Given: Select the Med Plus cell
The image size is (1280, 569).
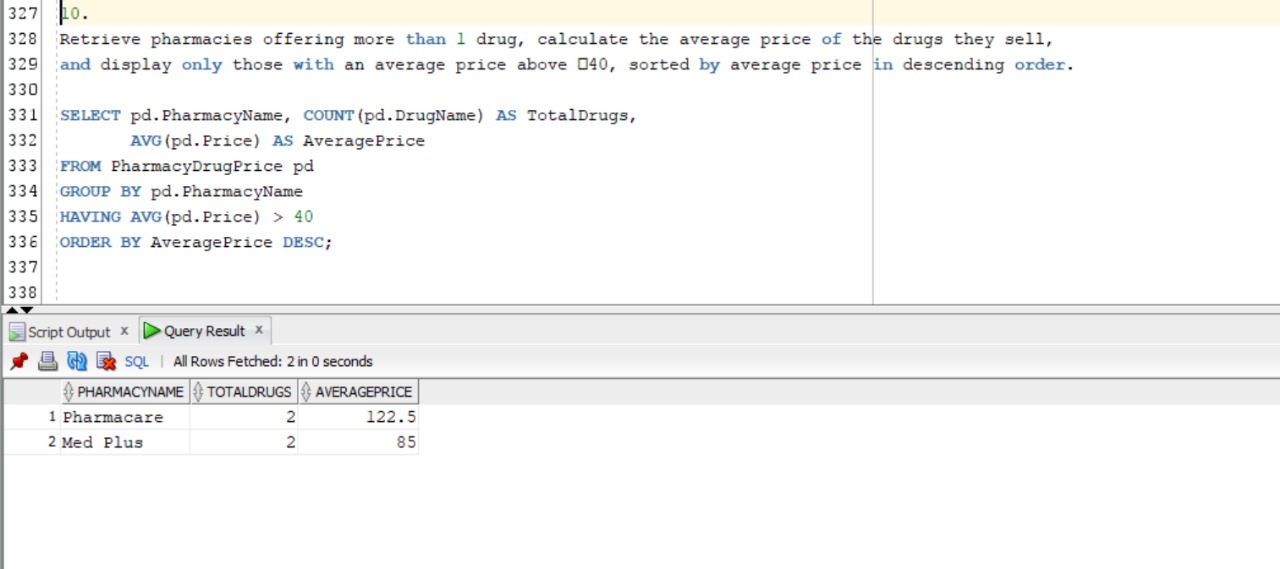Looking at the screenshot, I should point(124,442).
